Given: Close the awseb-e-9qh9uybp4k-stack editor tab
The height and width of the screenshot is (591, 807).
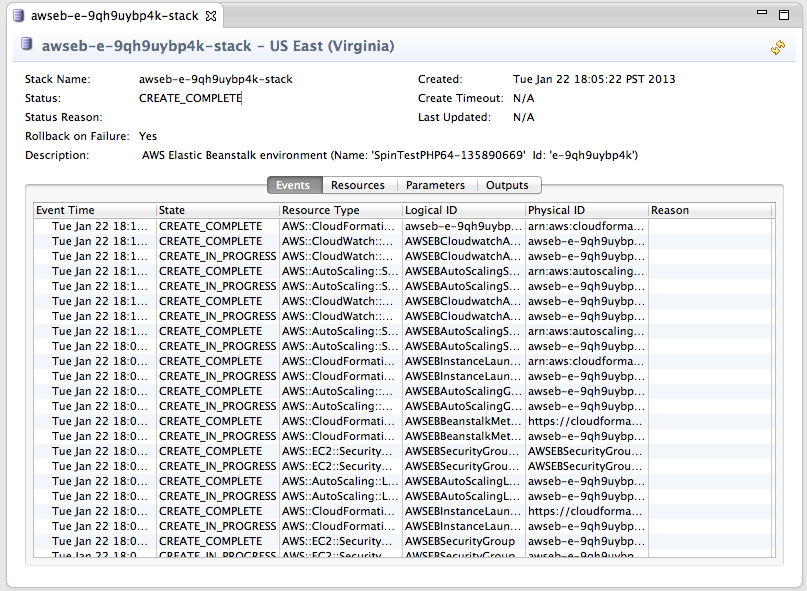Looking at the screenshot, I should pos(210,16).
